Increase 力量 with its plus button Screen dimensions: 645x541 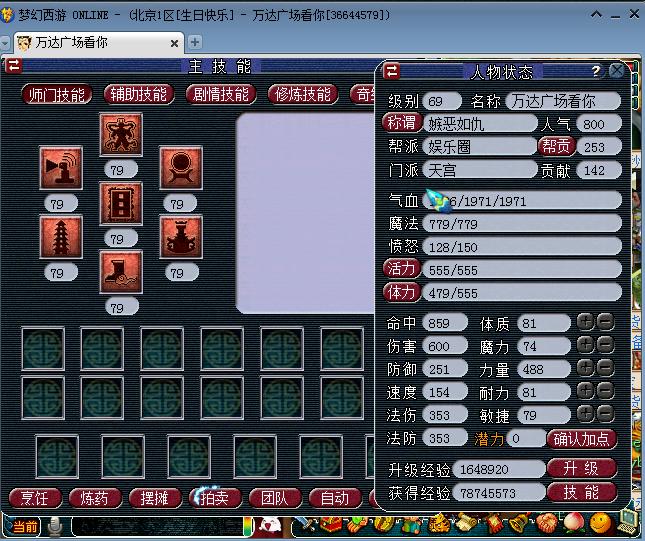(585, 368)
